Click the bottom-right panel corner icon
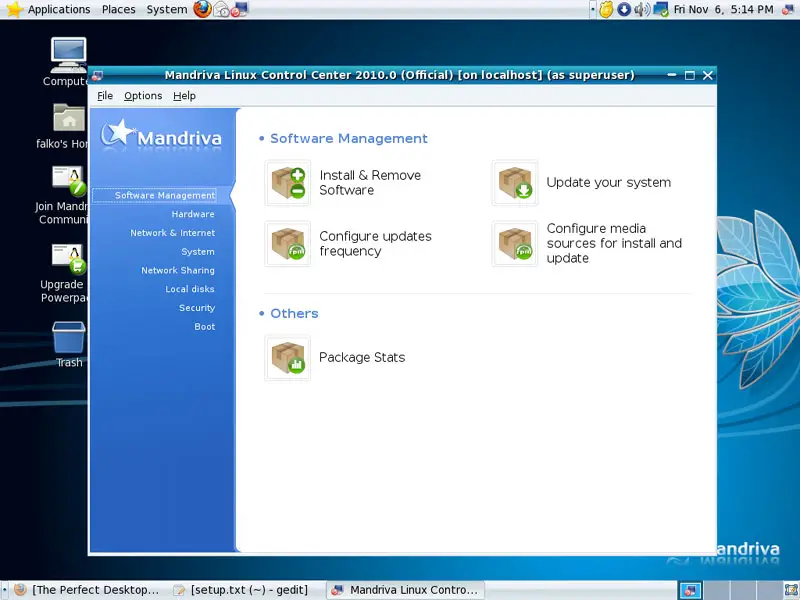Image resolution: width=800 pixels, height=600 pixels. 791,590
